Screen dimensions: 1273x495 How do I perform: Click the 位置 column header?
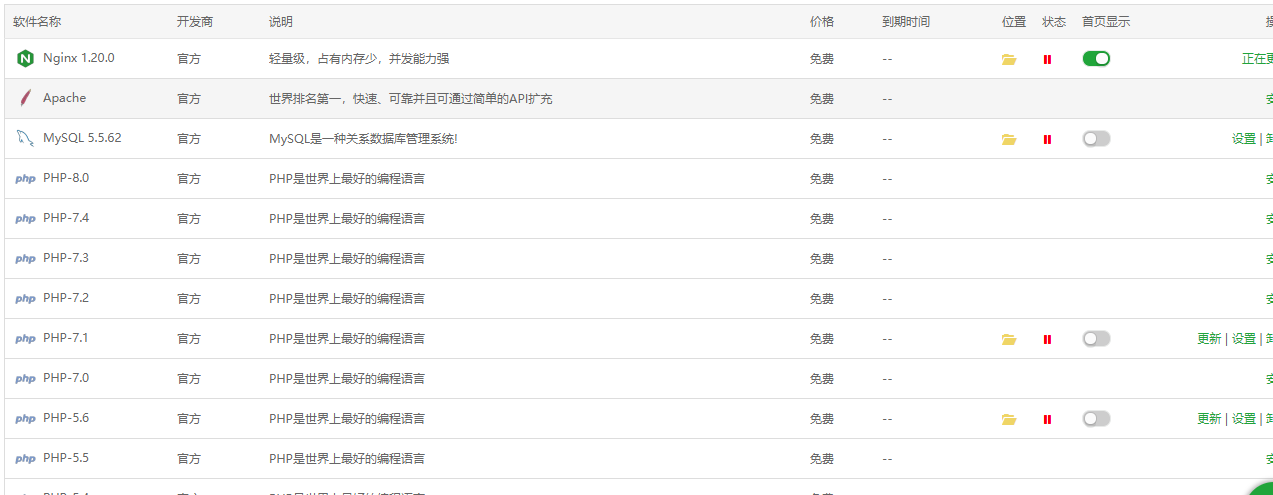tap(1014, 22)
